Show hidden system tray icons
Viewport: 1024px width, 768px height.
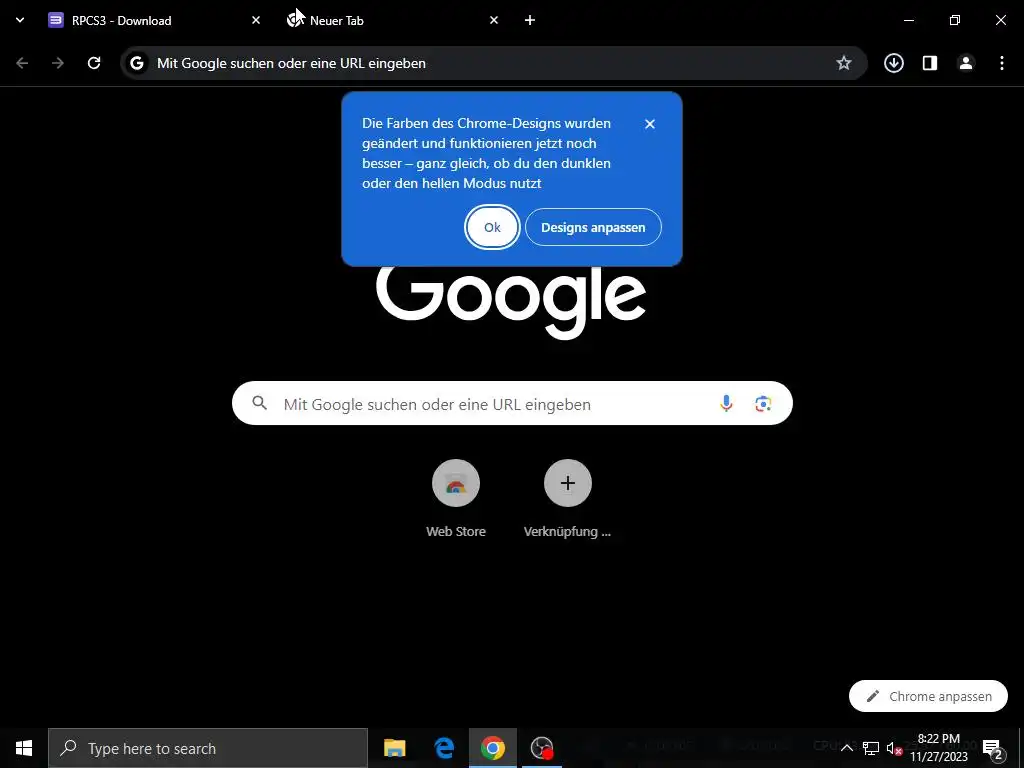(846, 748)
